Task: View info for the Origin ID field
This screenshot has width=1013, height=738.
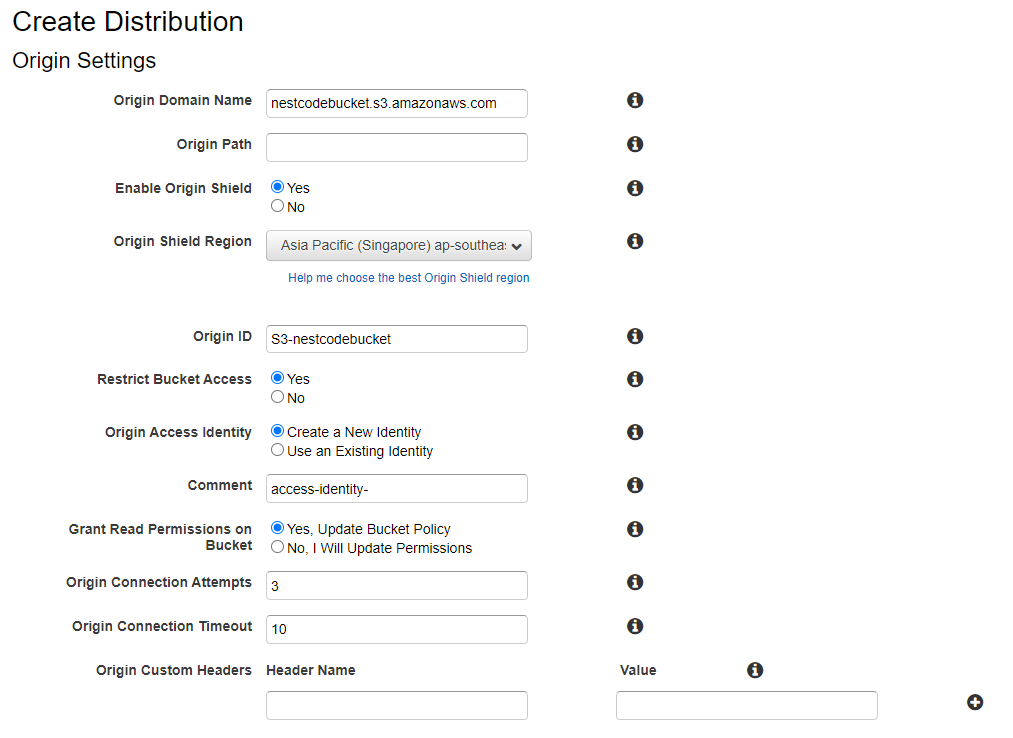Action: tap(635, 336)
